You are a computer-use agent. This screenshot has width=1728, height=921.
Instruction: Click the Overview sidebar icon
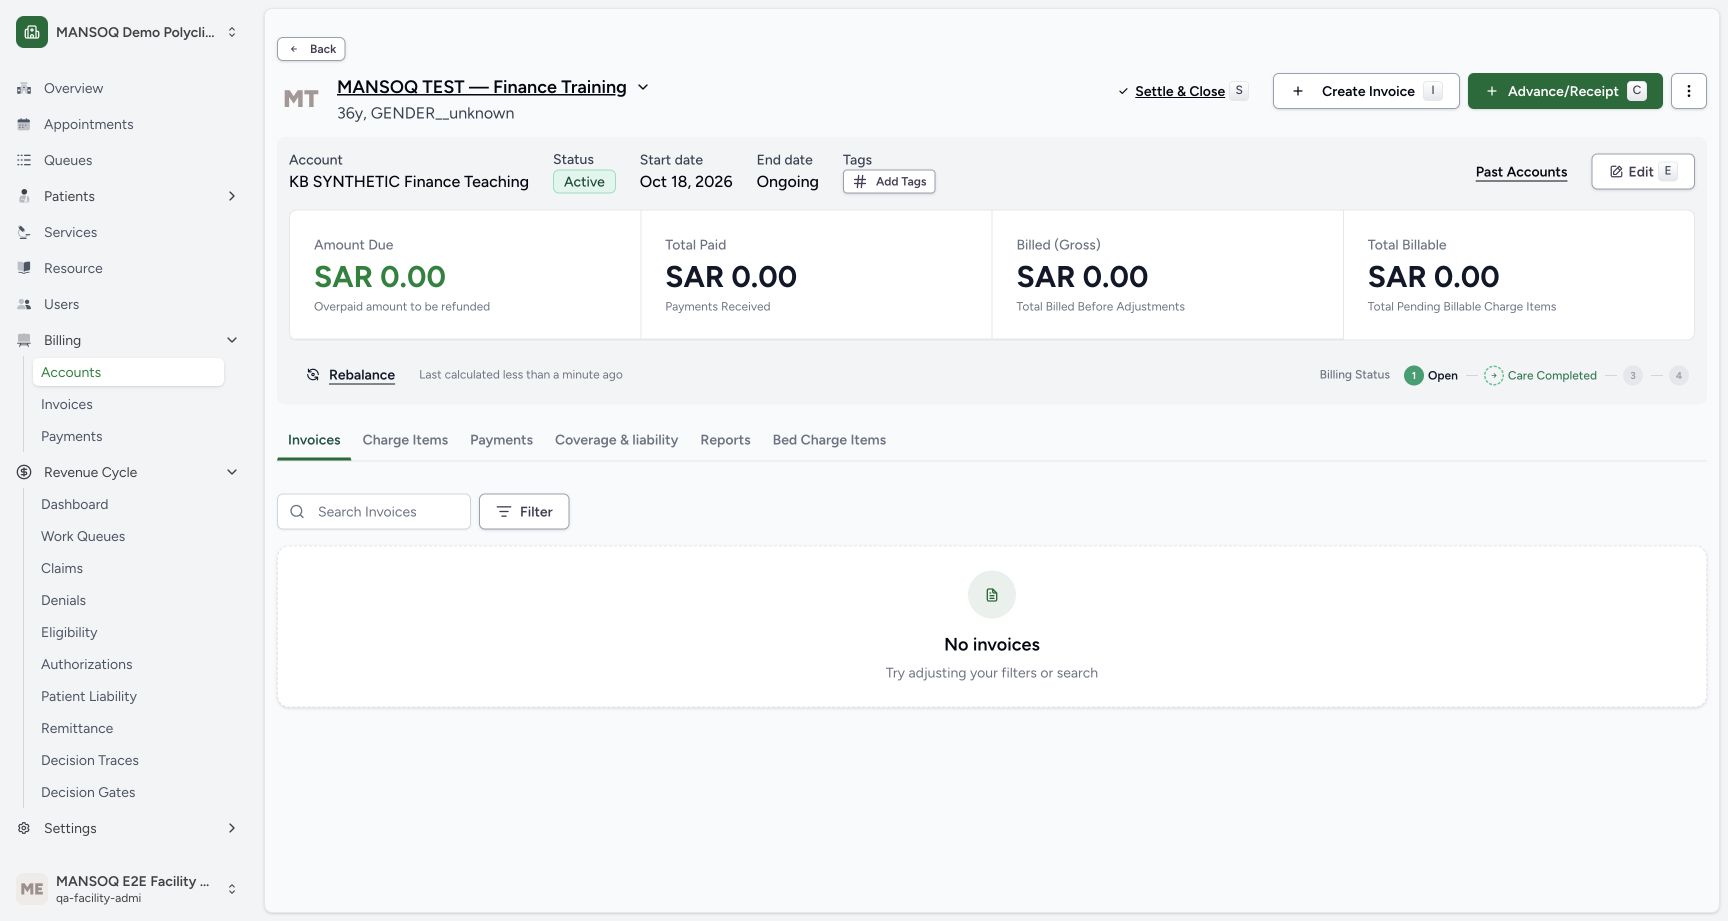point(24,88)
